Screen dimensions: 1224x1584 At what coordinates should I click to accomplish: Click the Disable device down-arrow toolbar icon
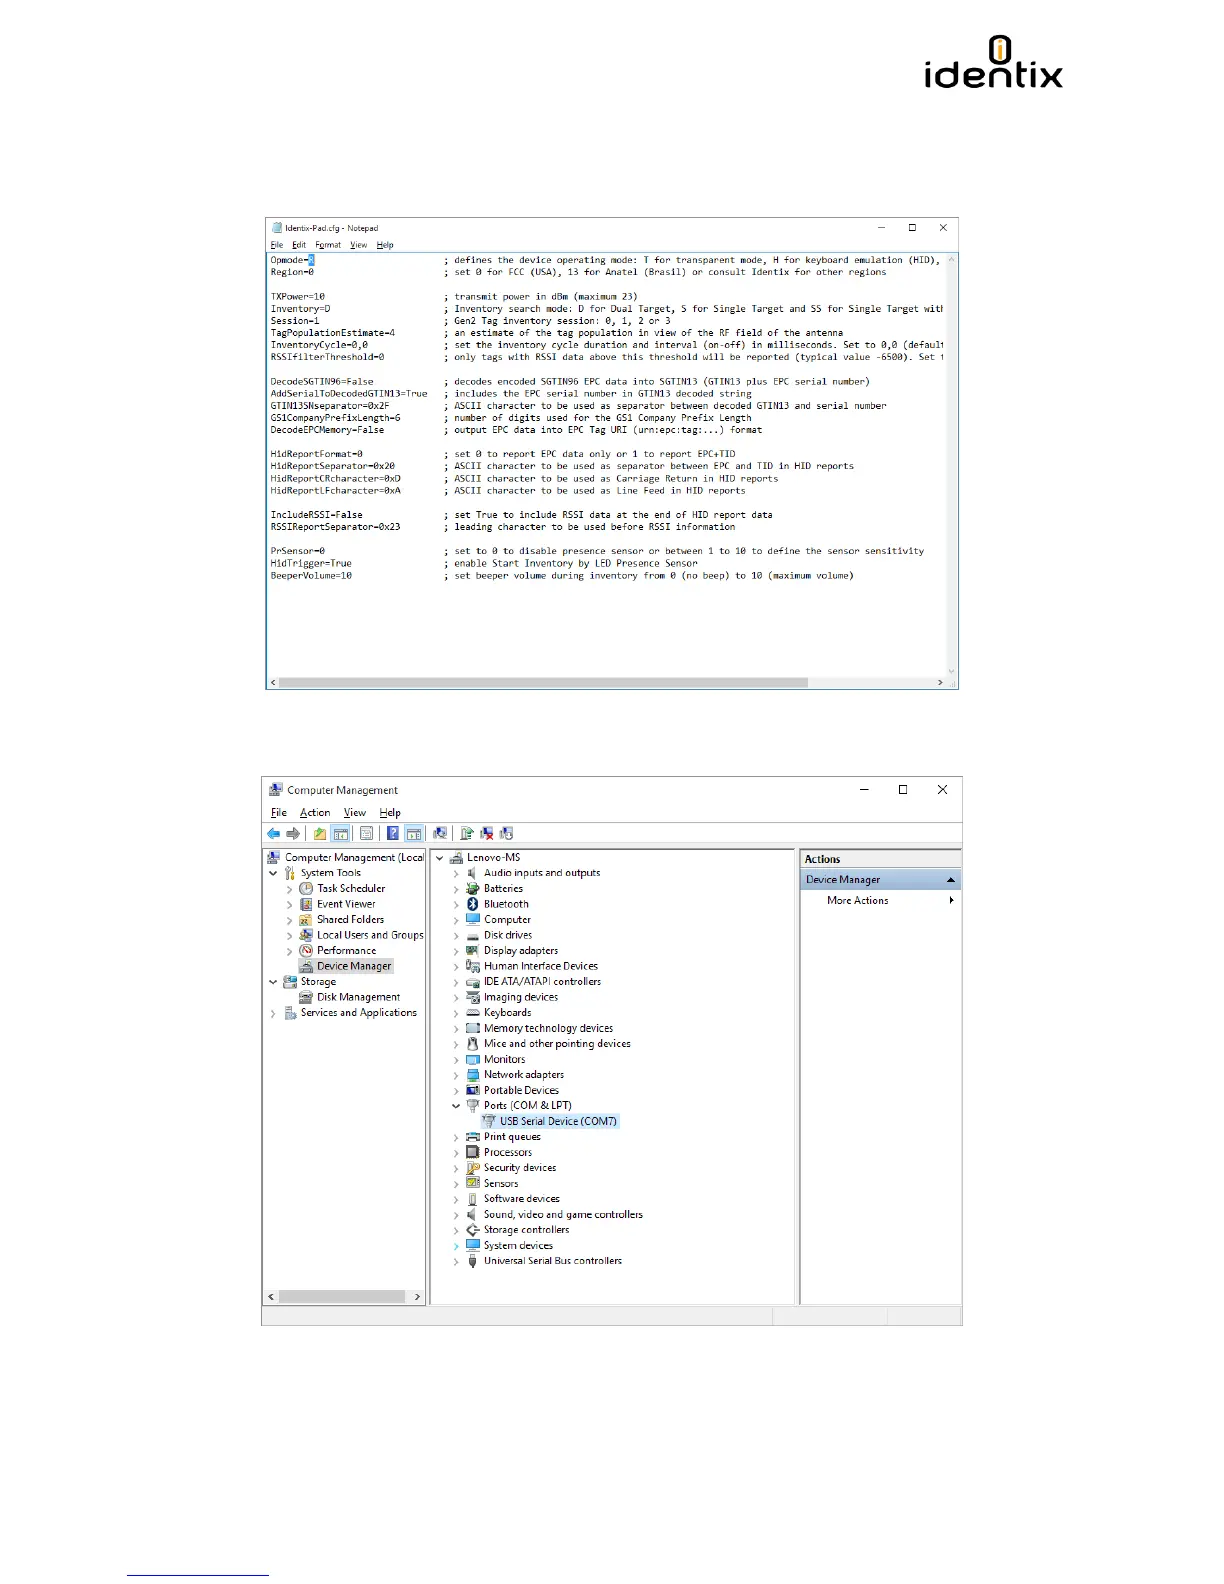tap(507, 833)
